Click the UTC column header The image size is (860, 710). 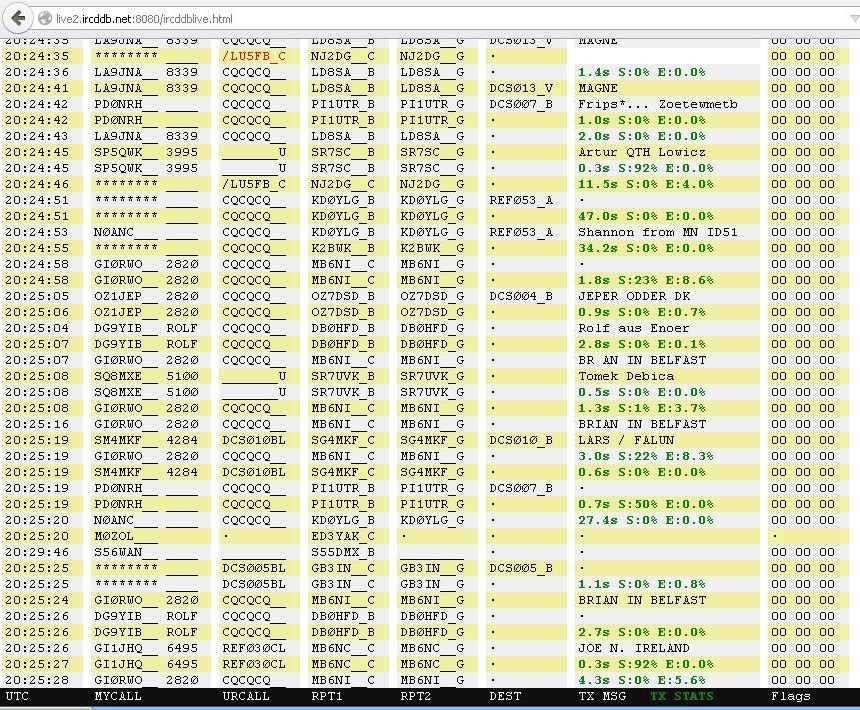point(17,696)
